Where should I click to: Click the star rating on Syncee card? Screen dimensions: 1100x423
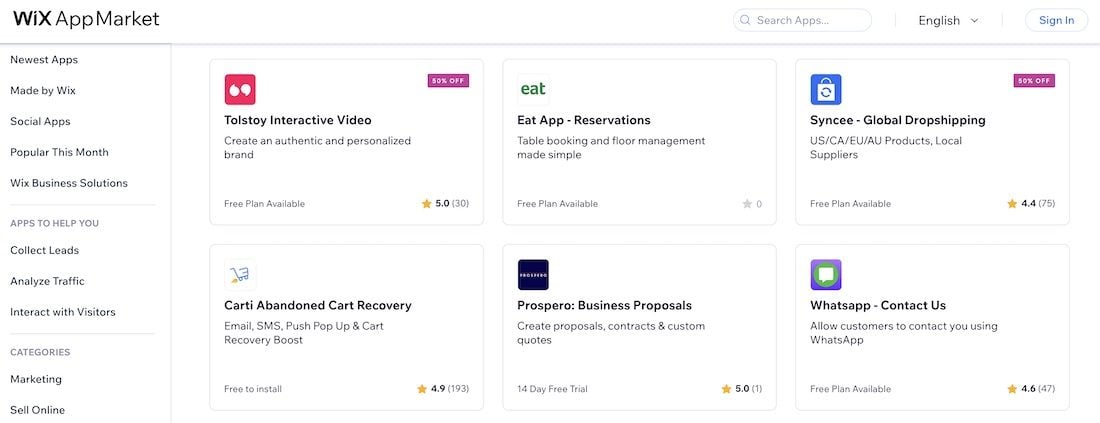coord(1031,203)
